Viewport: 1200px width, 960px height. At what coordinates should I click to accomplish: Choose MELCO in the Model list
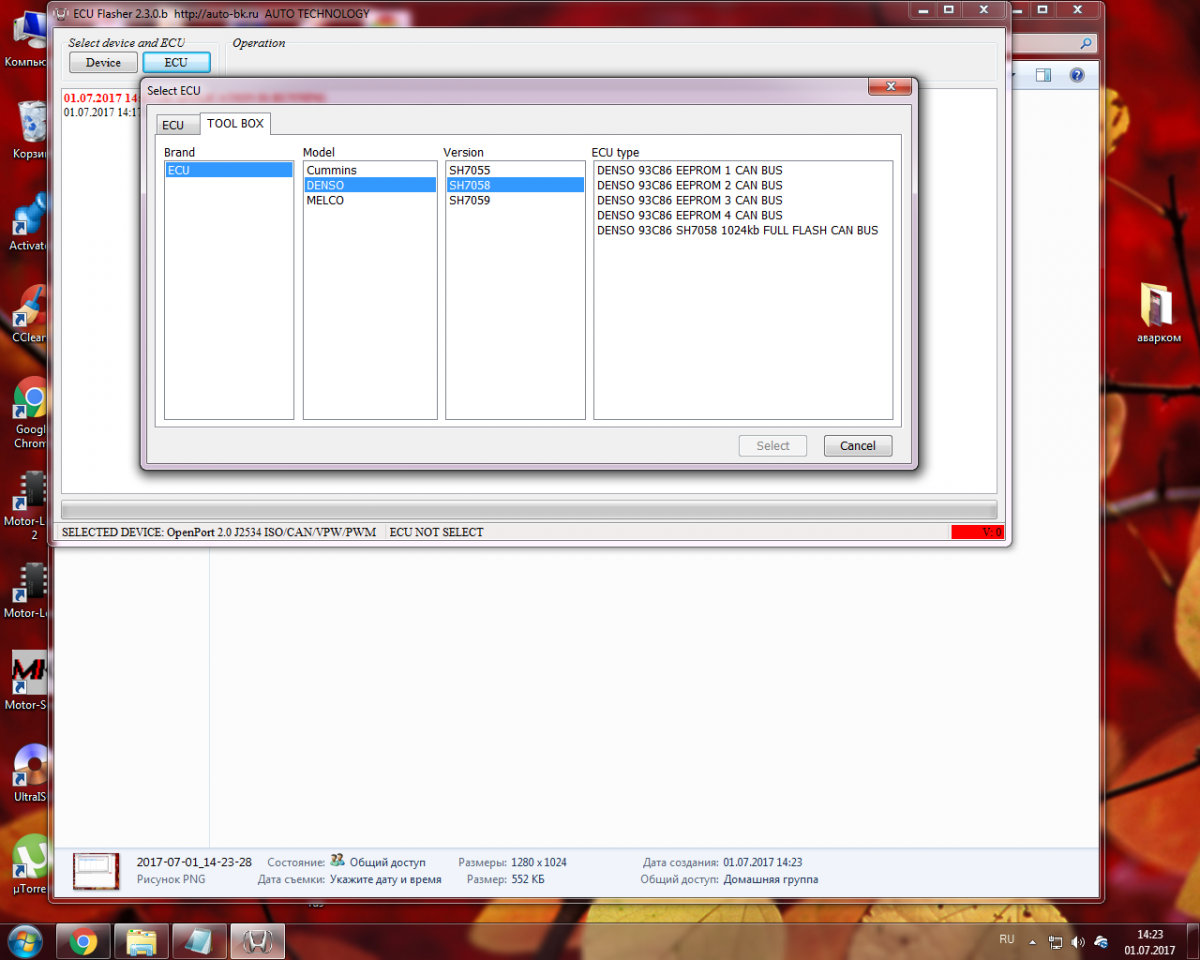370,200
